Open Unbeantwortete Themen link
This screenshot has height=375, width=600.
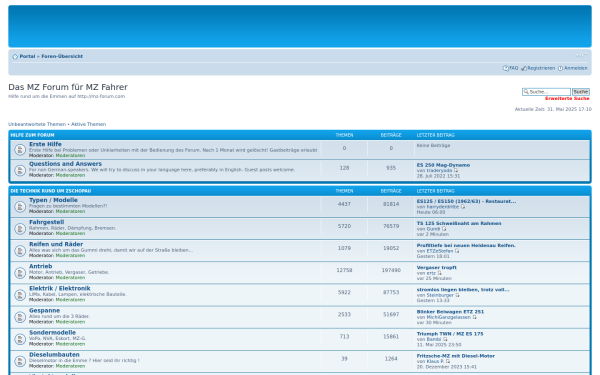coord(37,124)
